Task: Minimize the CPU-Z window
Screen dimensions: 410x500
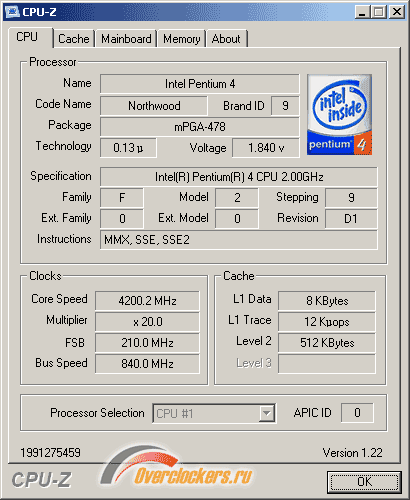Action: (362, 12)
